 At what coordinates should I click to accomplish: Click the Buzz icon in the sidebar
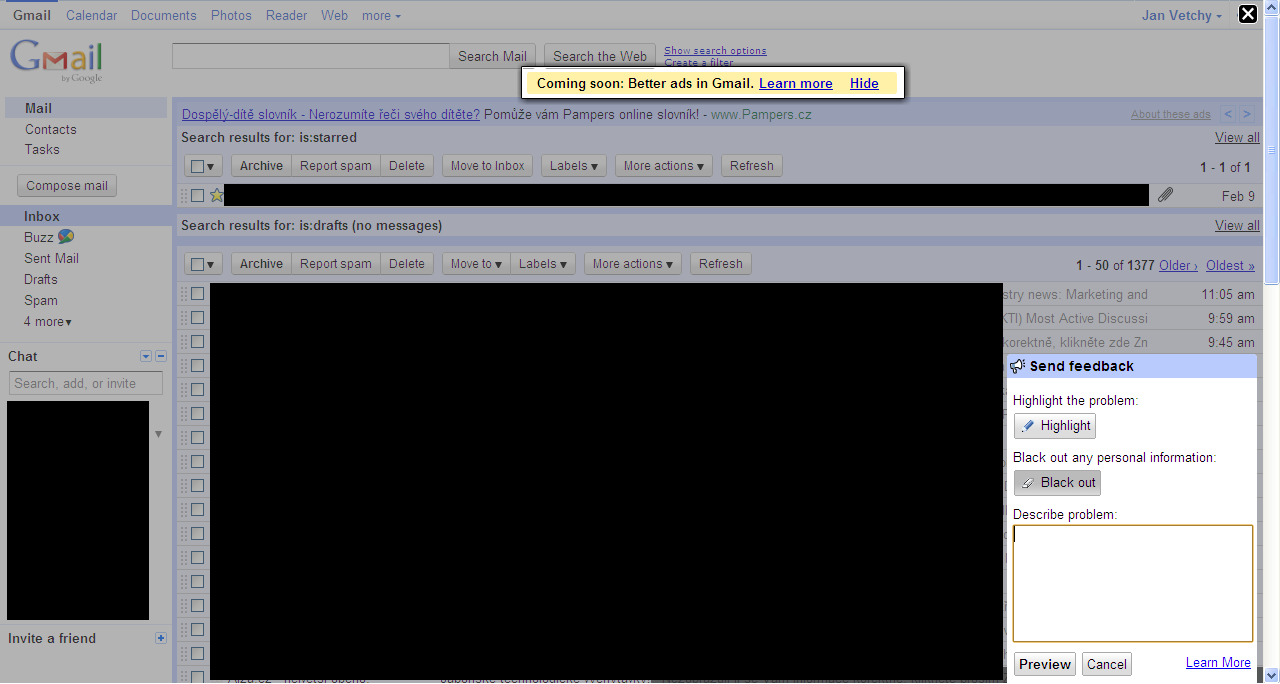[66, 237]
